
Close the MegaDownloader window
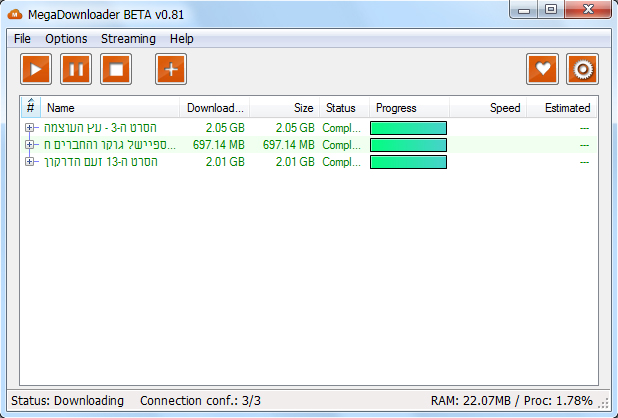coord(588,9)
